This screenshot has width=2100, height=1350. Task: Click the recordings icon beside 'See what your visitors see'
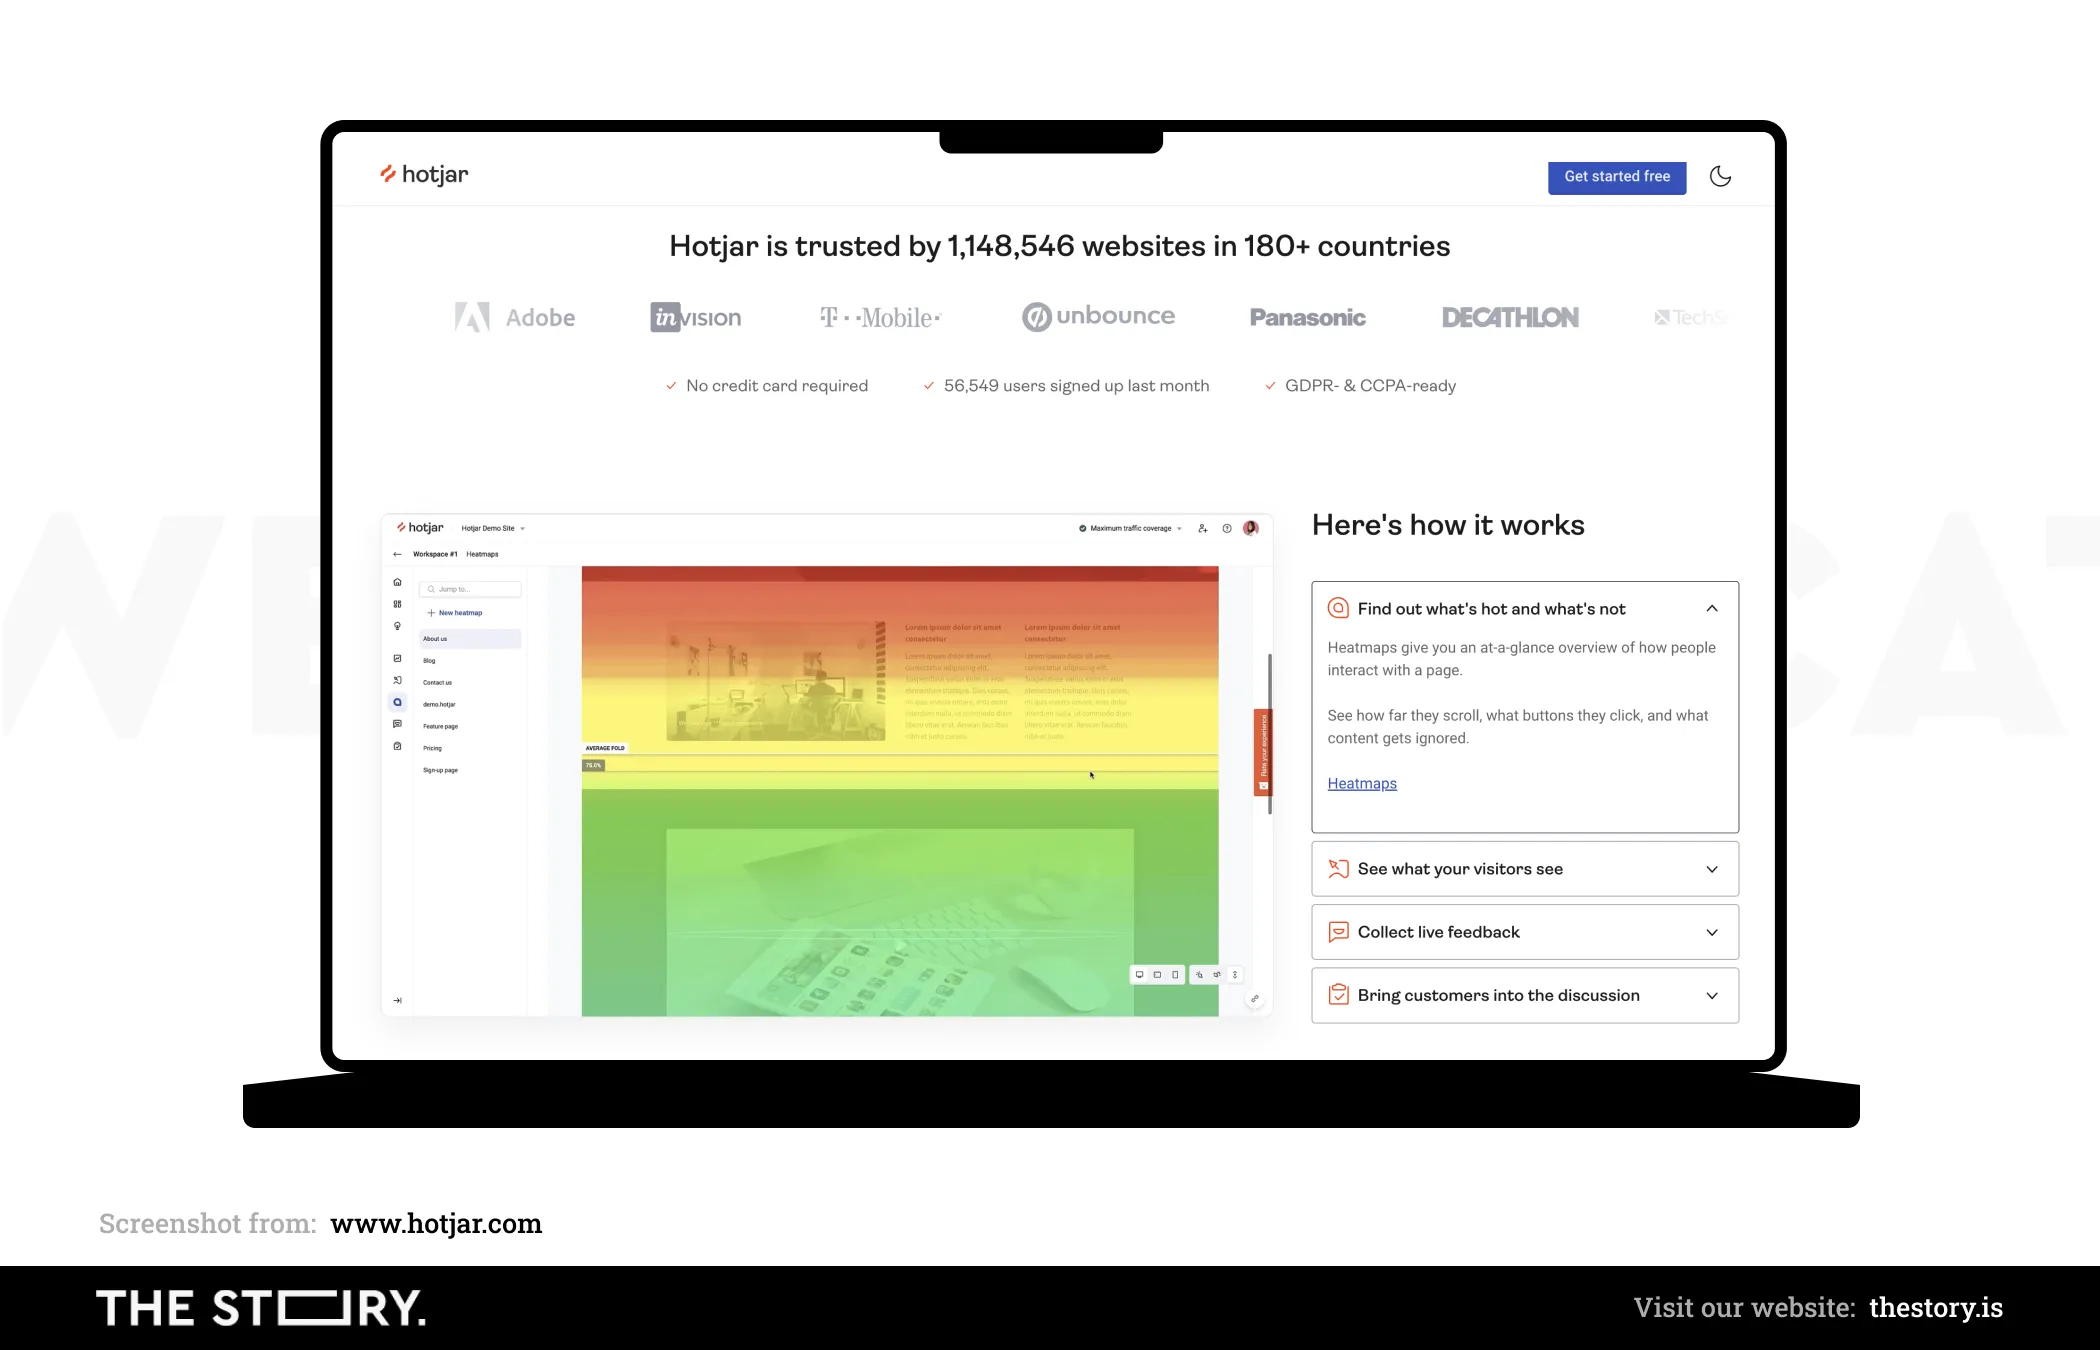coord(1338,869)
